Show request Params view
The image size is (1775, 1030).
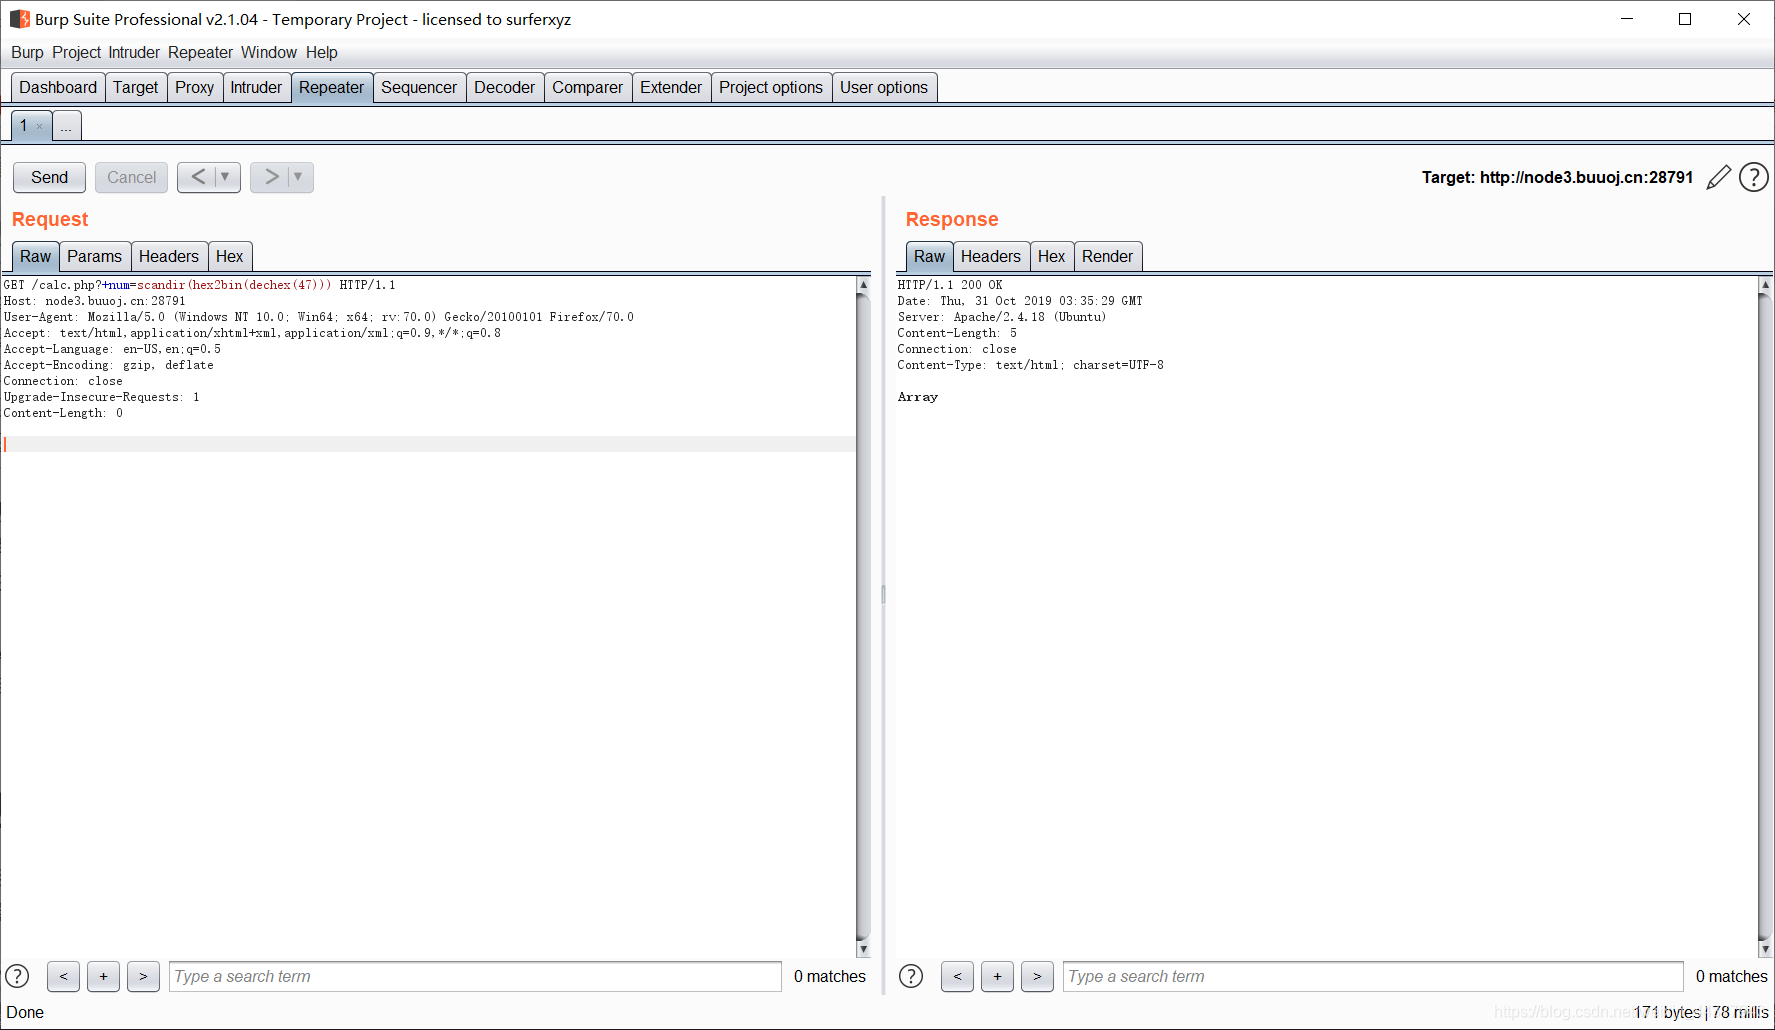(x=94, y=256)
